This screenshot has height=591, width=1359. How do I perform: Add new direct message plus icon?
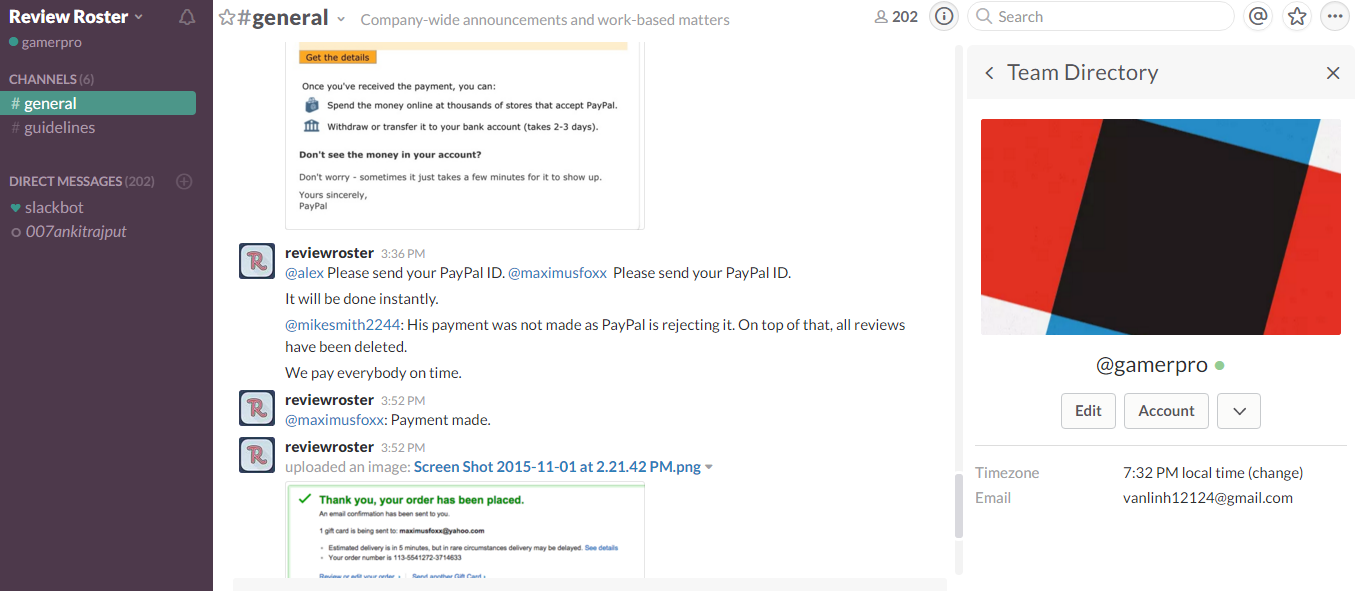click(x=184, y=181)
